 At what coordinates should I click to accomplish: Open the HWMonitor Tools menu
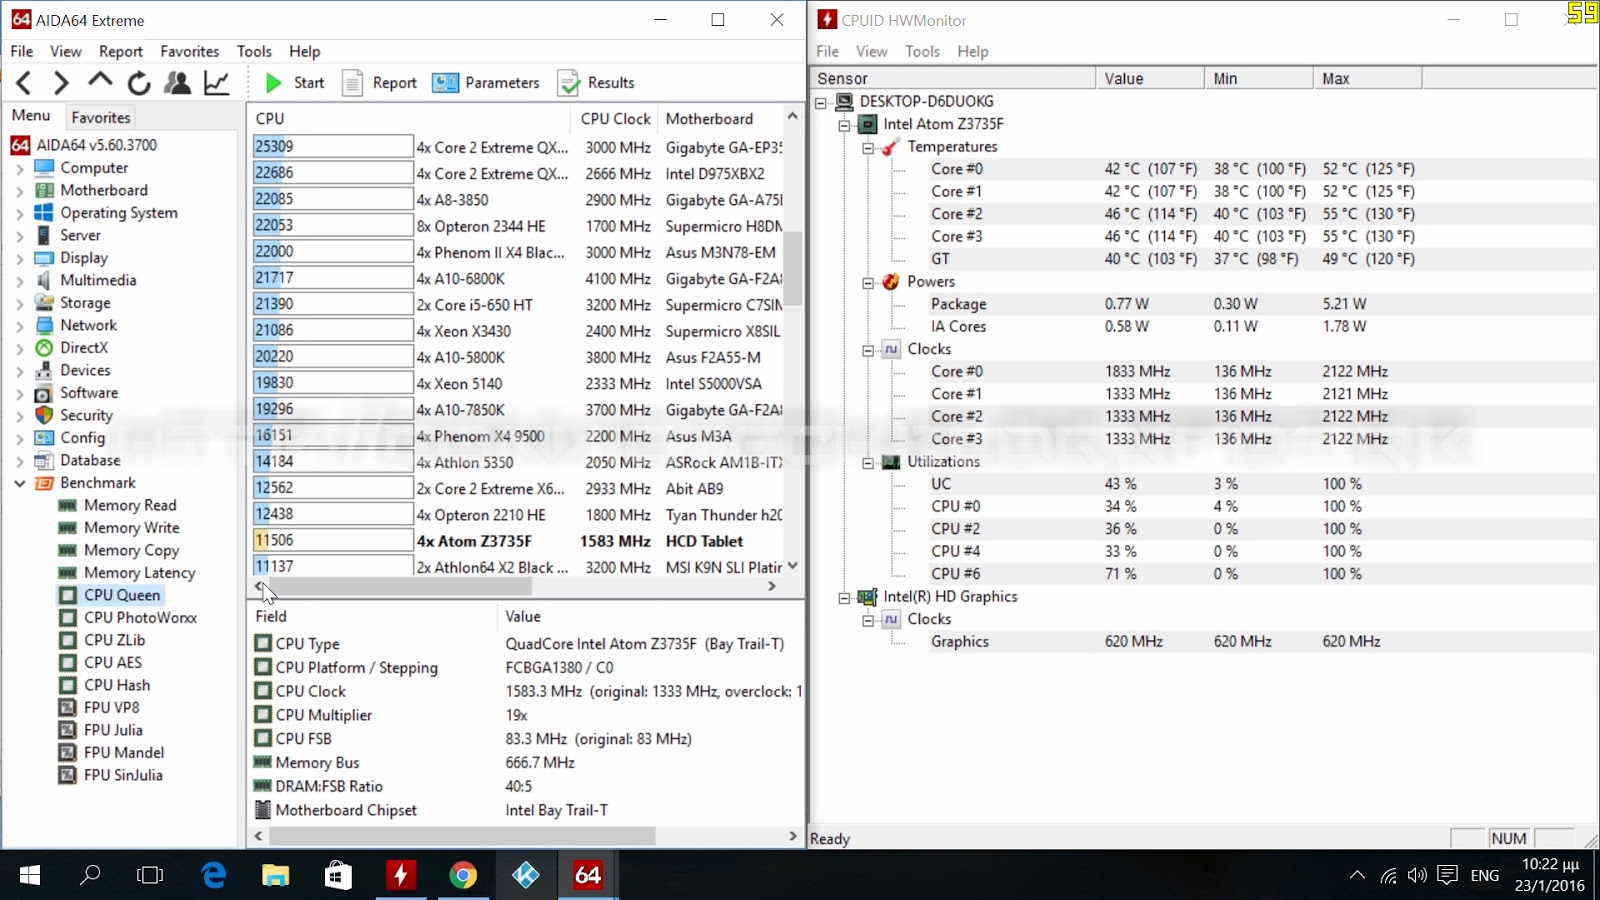pos(922,51)
